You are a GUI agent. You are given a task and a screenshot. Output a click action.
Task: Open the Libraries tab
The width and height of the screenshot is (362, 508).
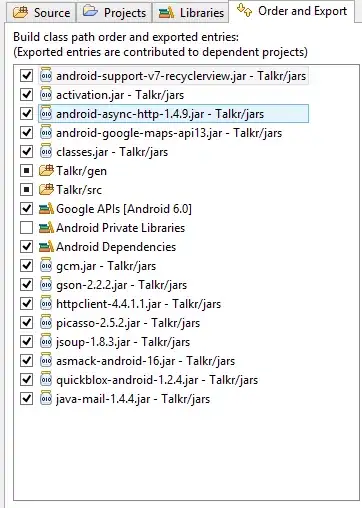[191, 13]
